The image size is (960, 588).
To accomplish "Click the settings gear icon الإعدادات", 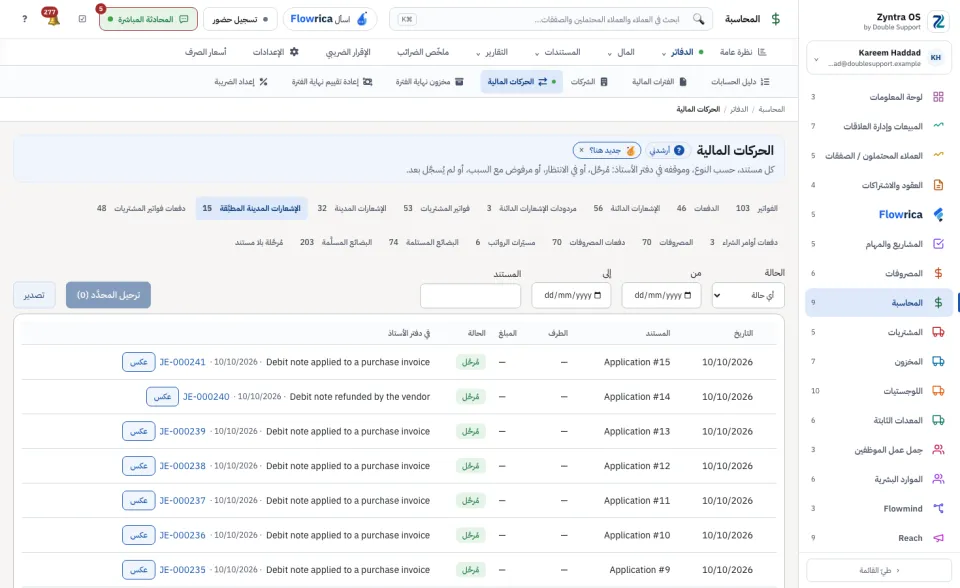I will 294,52.
